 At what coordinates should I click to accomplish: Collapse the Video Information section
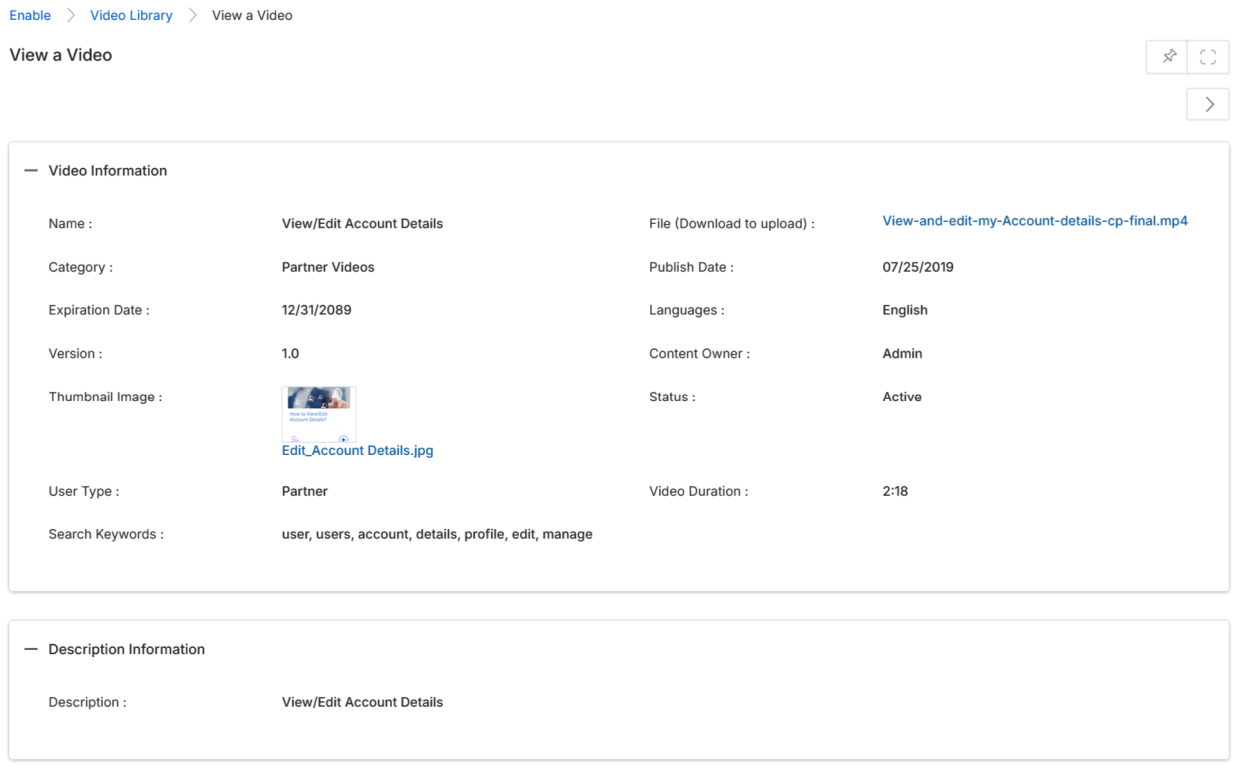[x=31, y=171]
